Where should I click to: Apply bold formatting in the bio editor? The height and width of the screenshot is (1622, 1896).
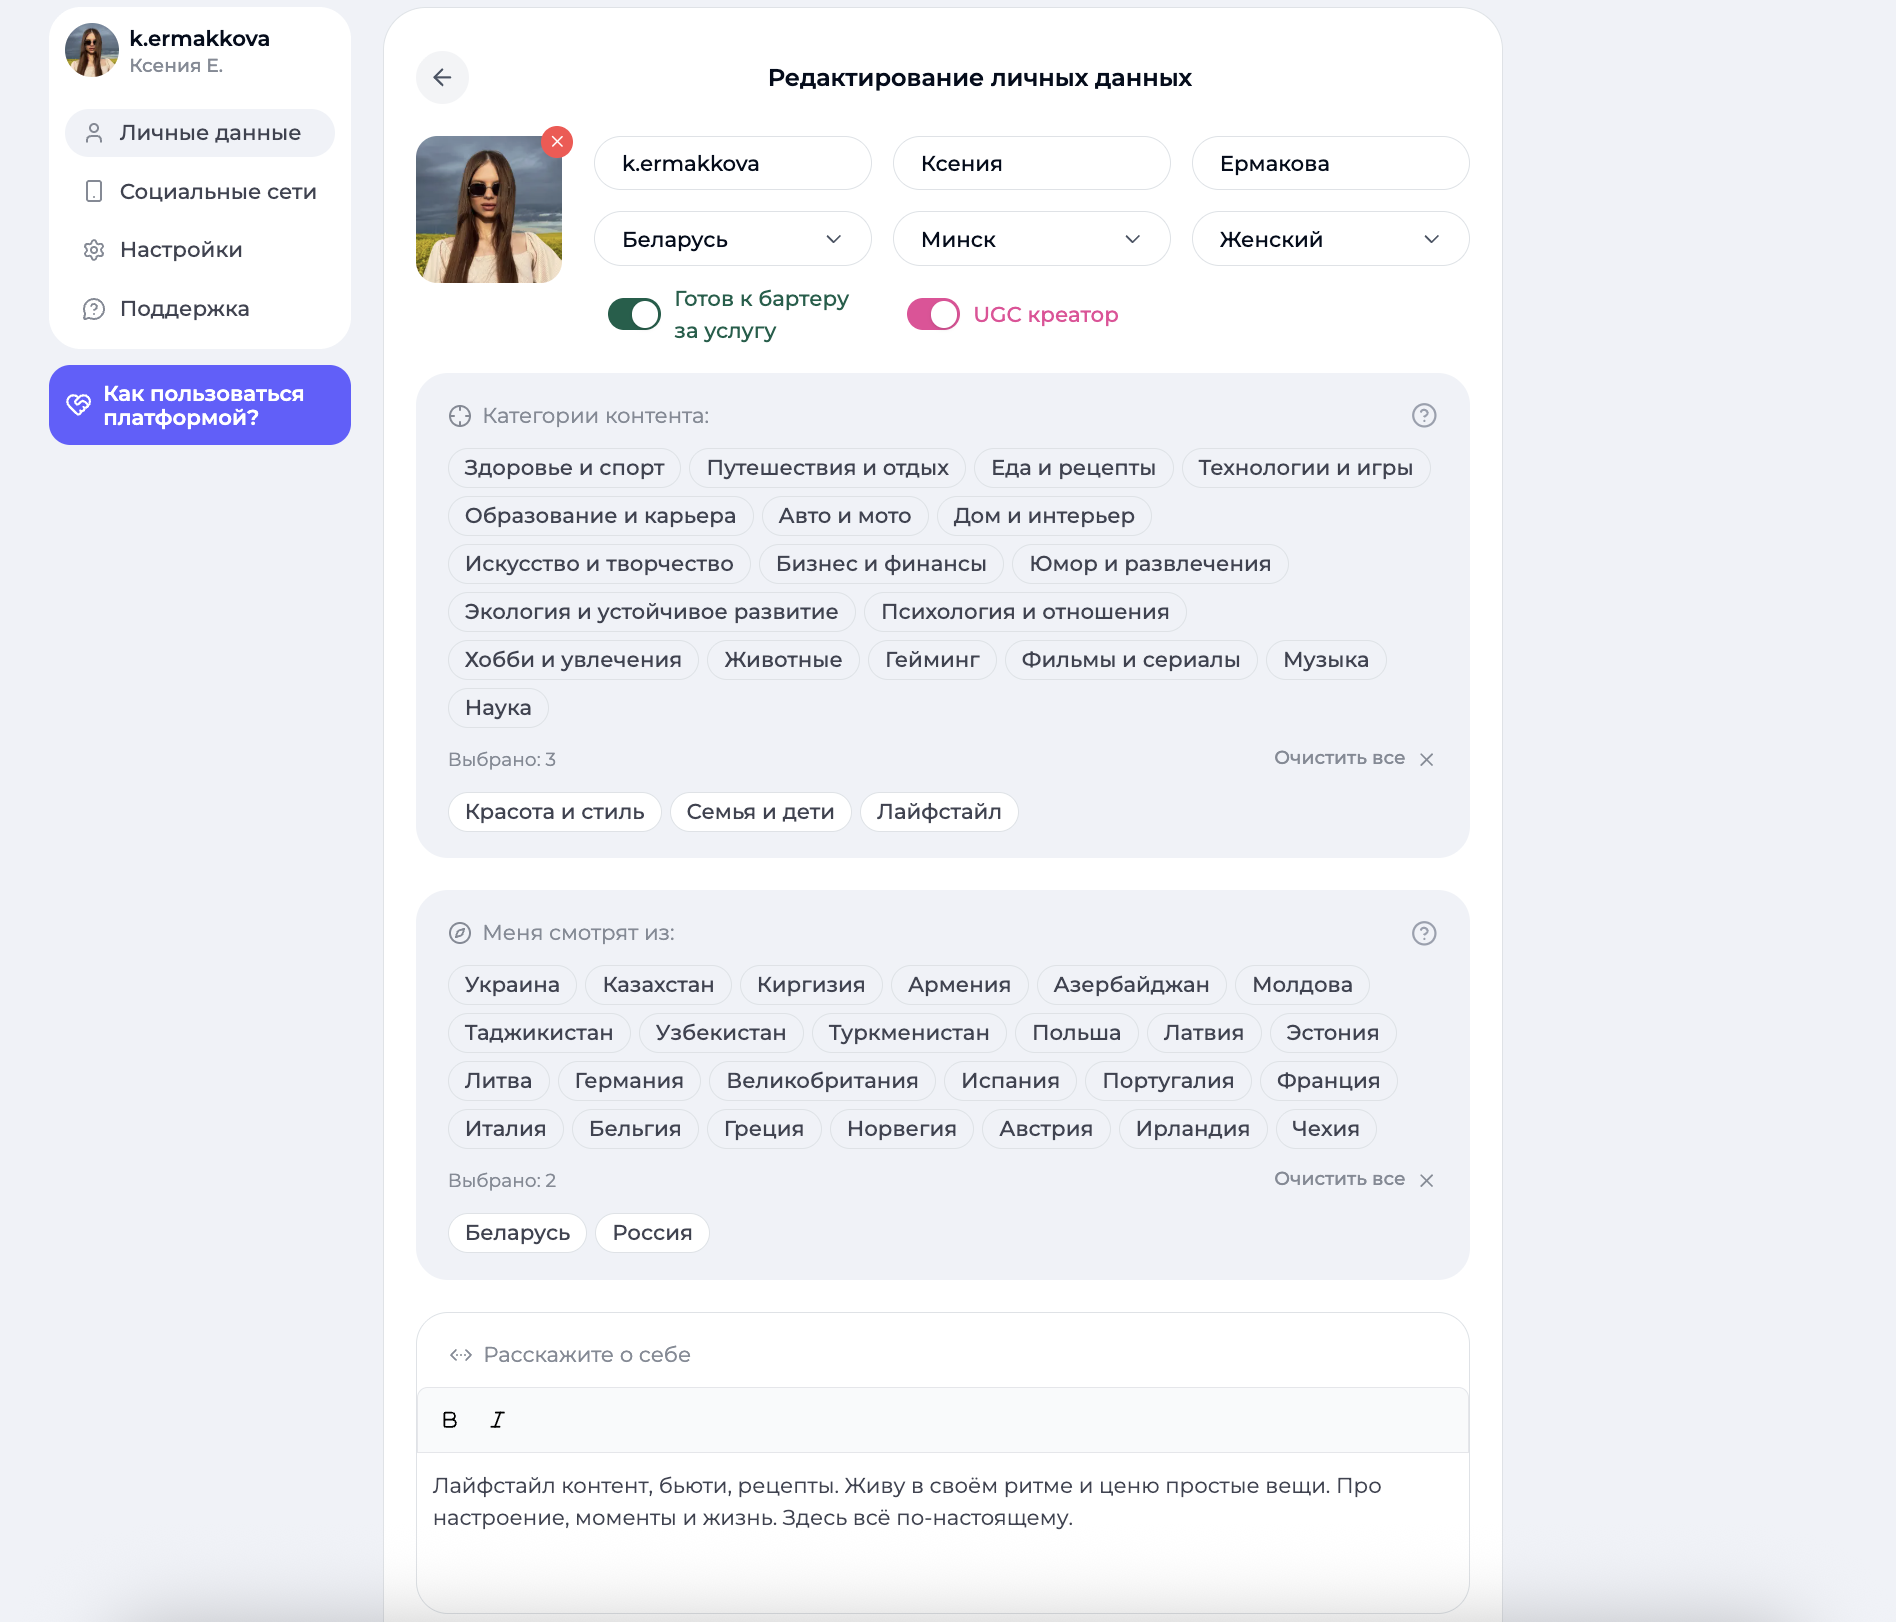(450, 1419)
